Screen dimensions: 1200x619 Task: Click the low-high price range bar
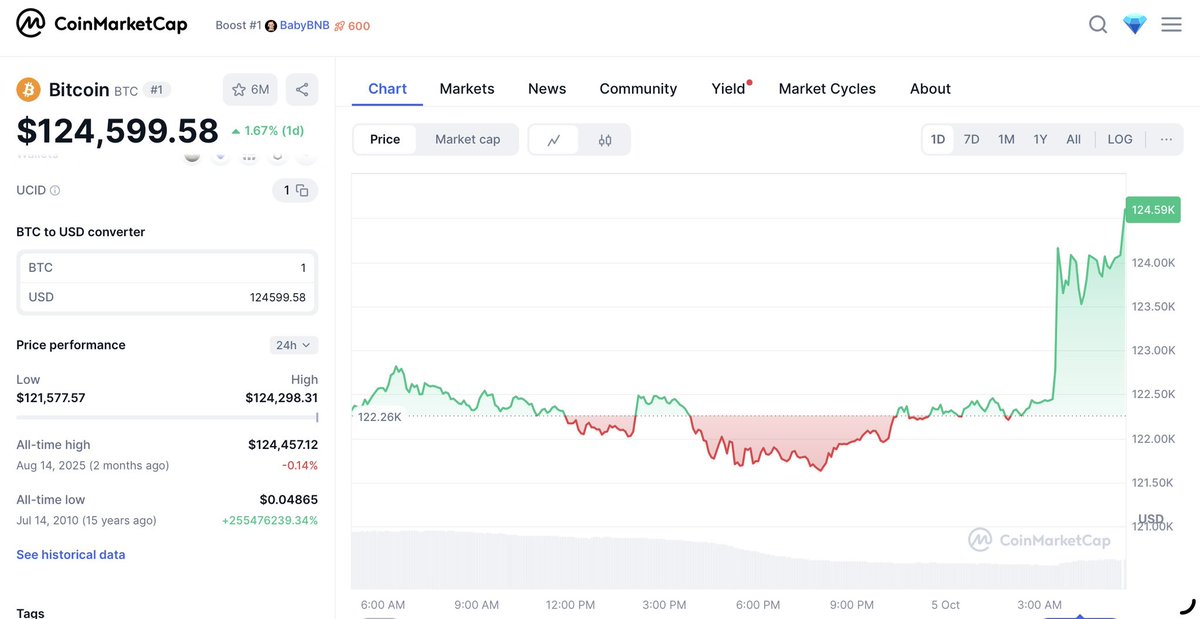167,417
